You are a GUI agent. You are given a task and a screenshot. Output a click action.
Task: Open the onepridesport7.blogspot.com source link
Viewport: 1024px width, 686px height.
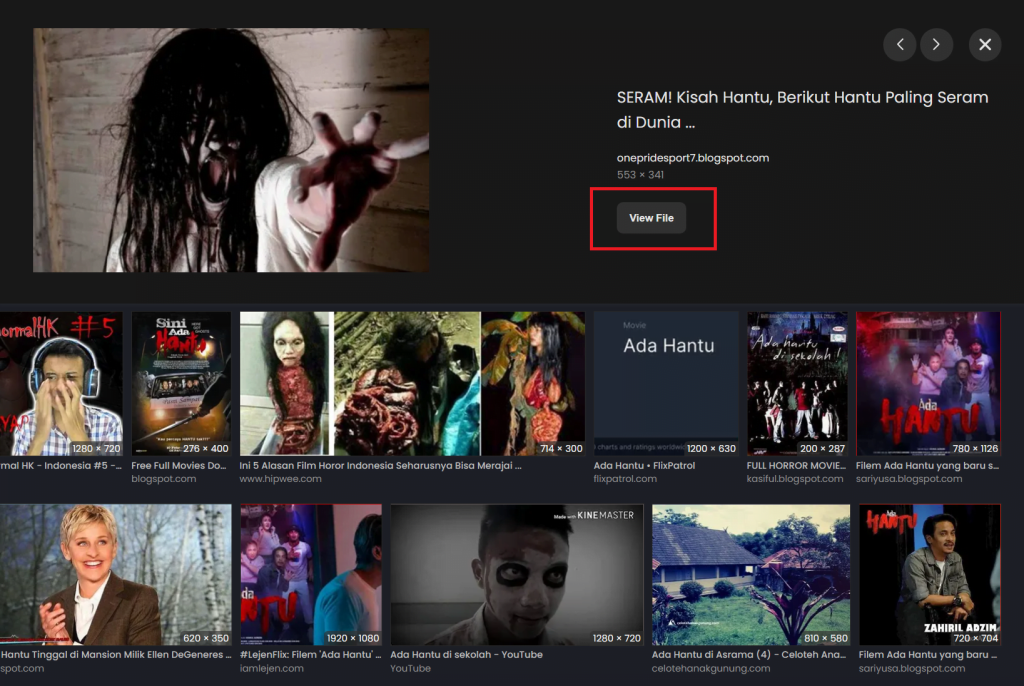(692, 158)
